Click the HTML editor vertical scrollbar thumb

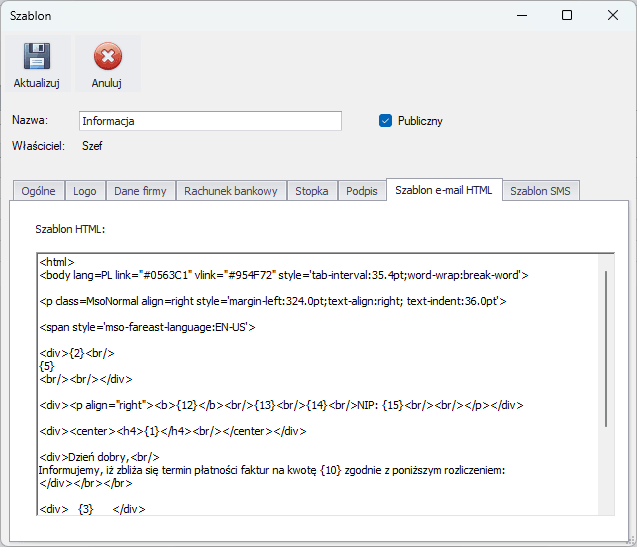point(606,349)
